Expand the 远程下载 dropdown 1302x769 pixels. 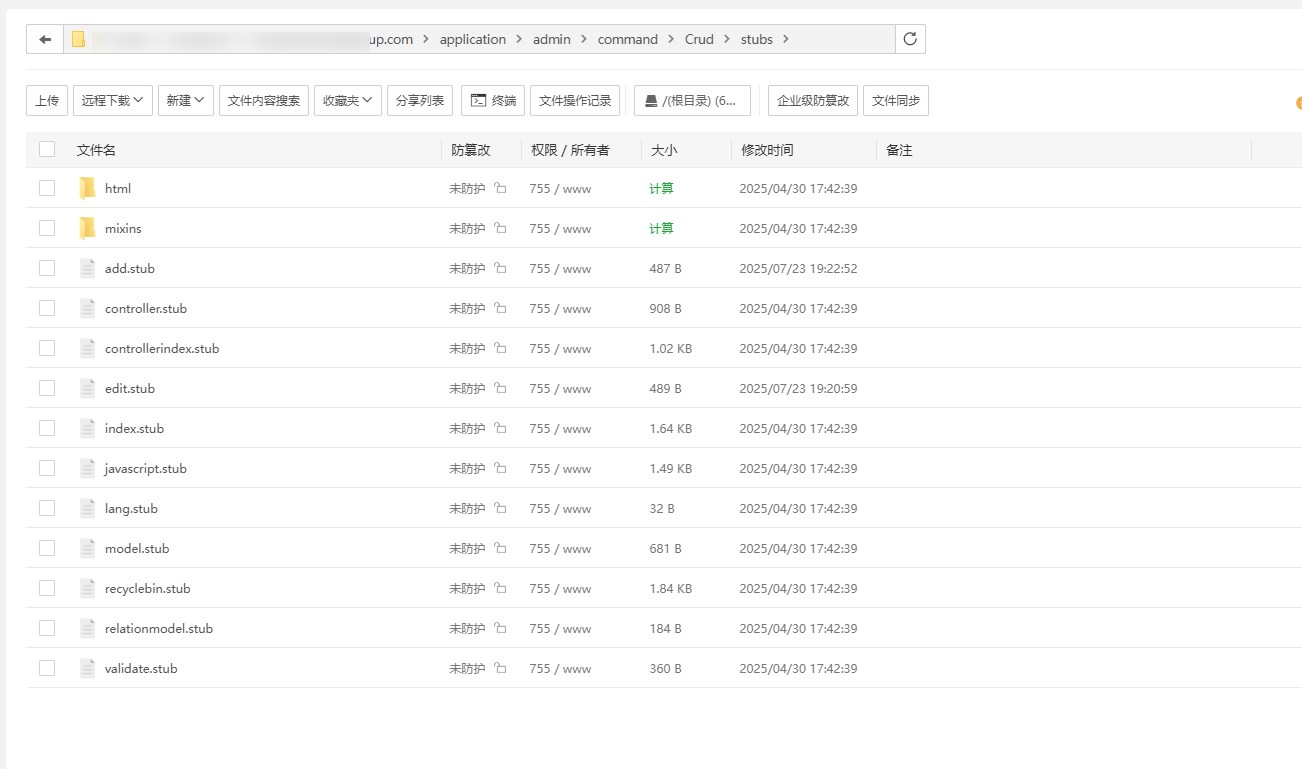(113, 100)
